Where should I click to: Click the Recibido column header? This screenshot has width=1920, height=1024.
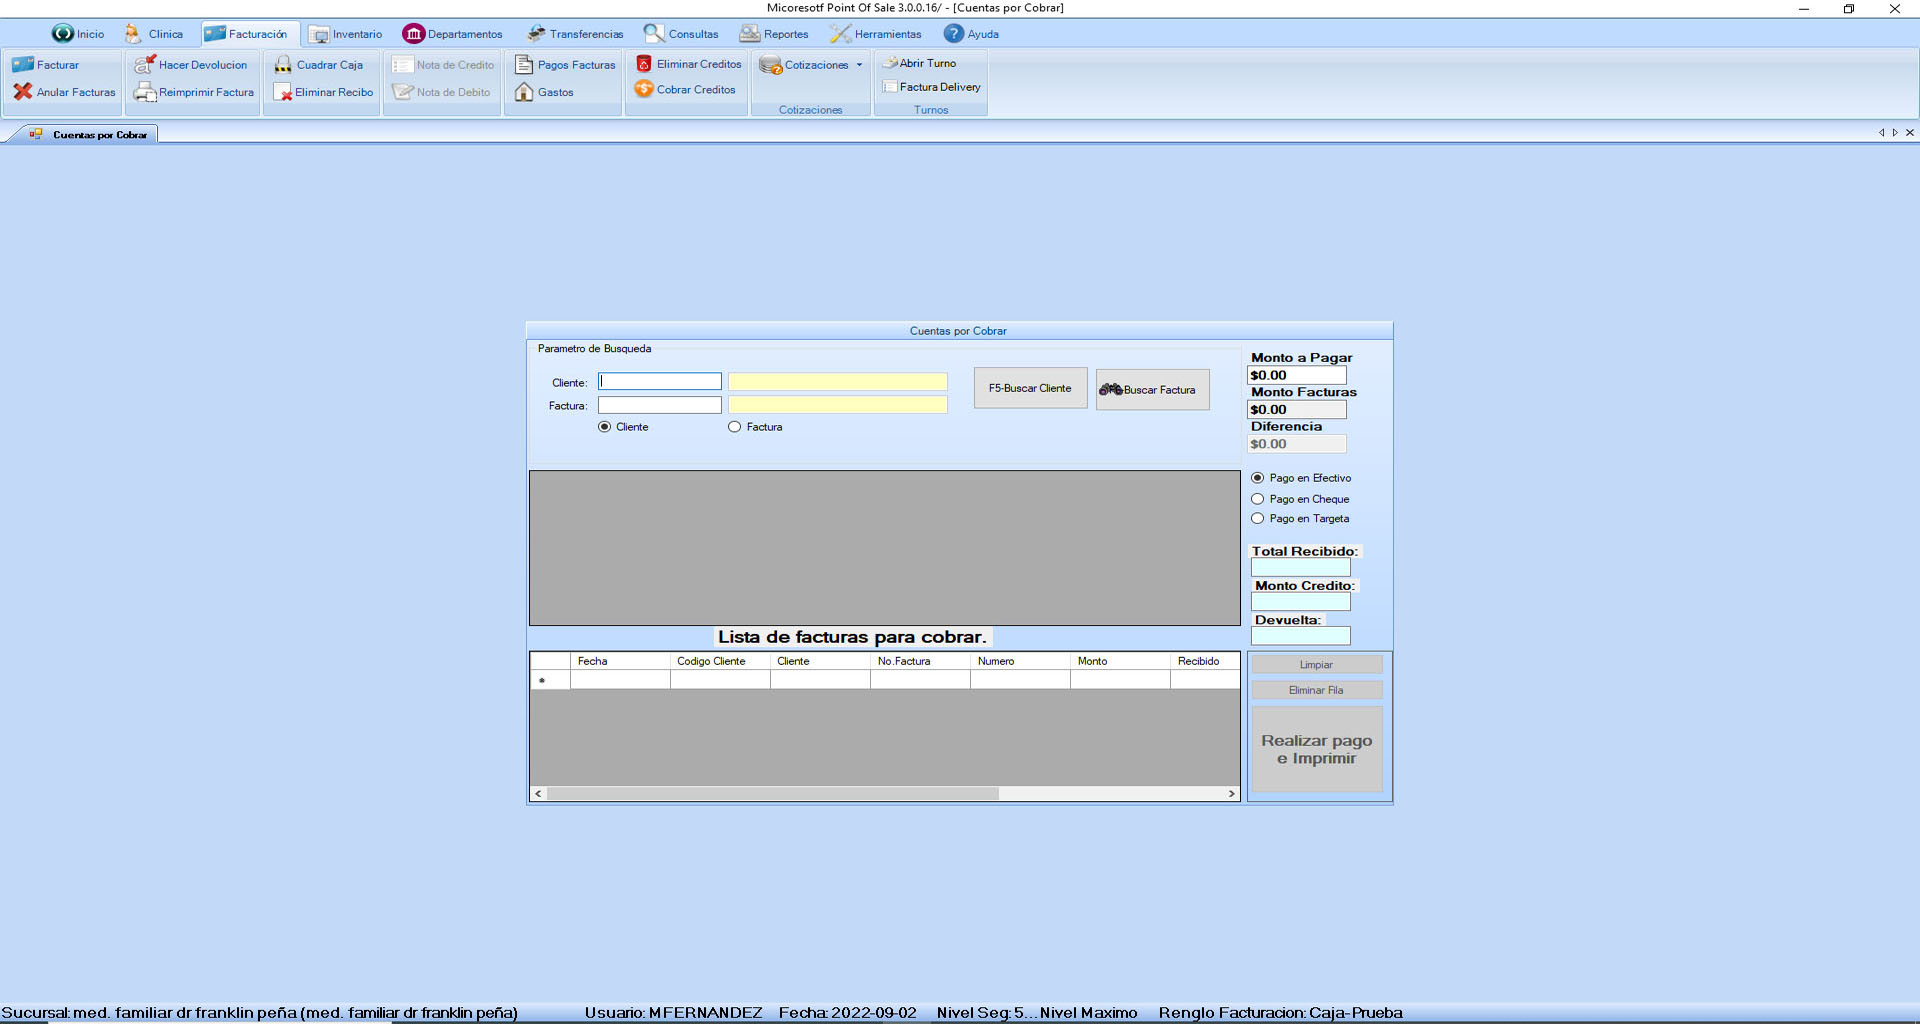[1205, 661]
